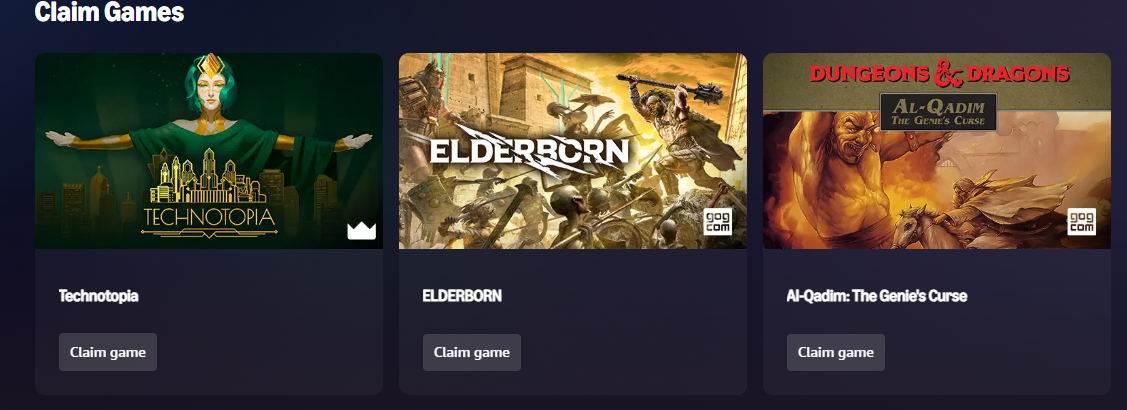This screenshot has height=410, width=1127.
Task: Click the ELDERBORN slashed logo on artwork
Action: point(529,150)
